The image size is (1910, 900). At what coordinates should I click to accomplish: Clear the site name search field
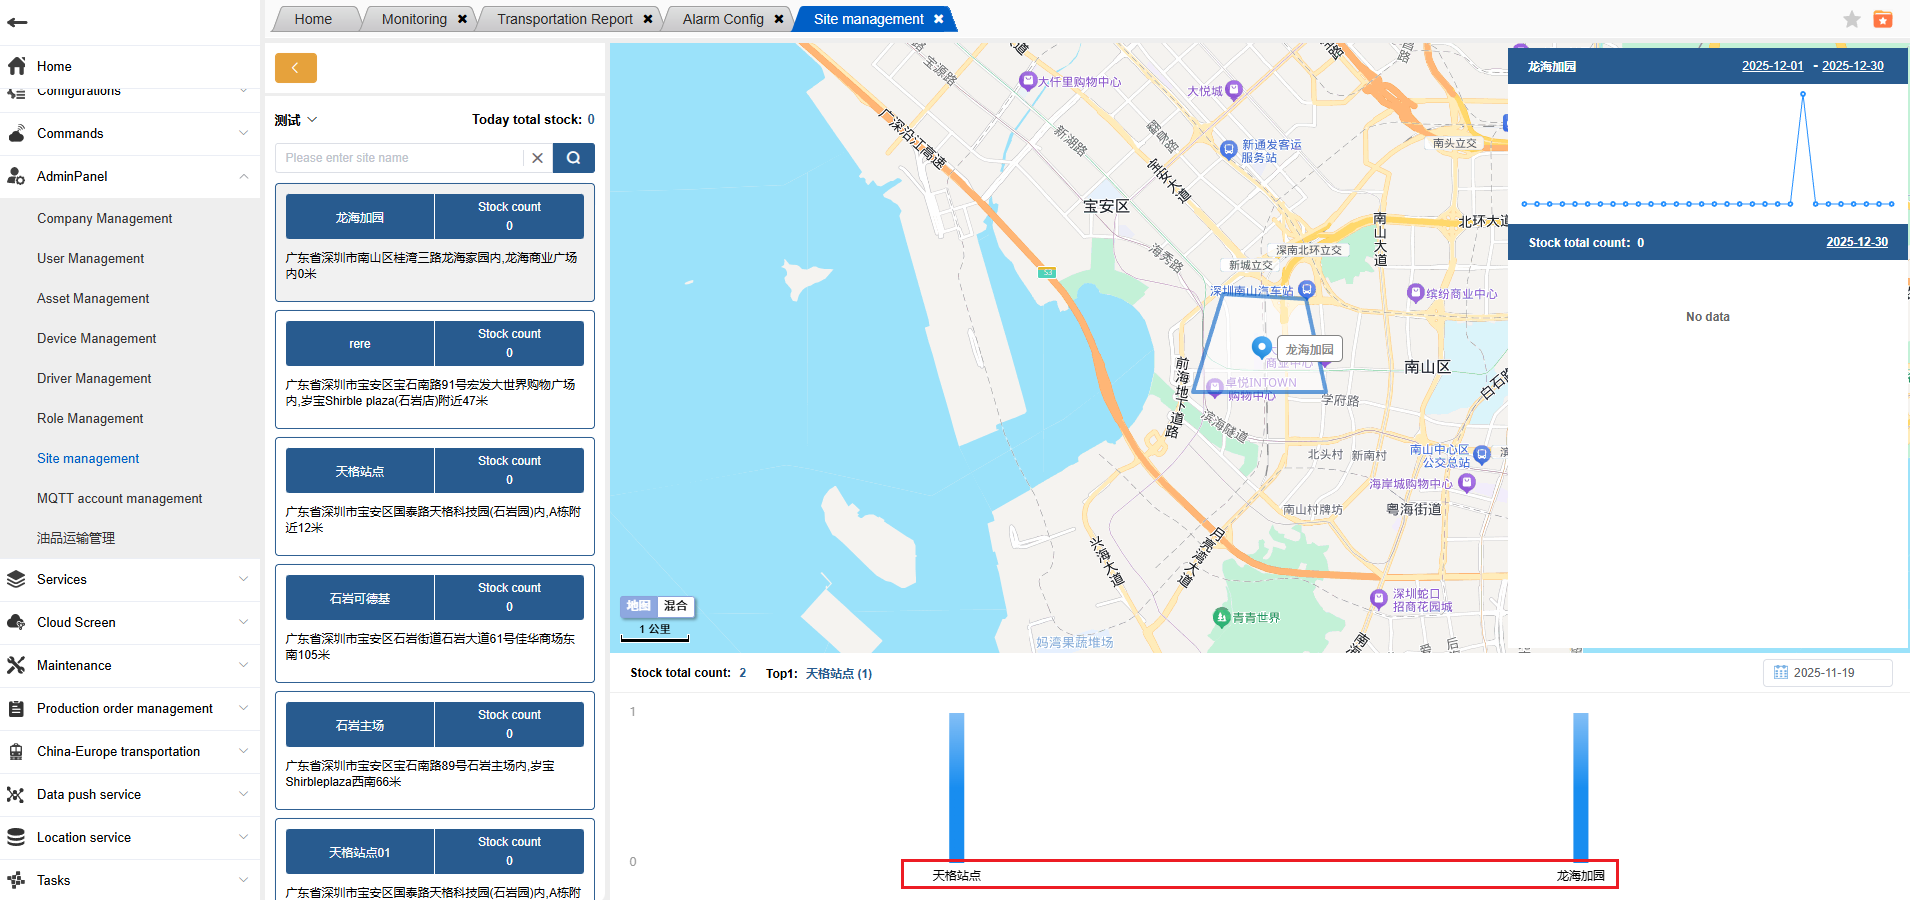537,158
